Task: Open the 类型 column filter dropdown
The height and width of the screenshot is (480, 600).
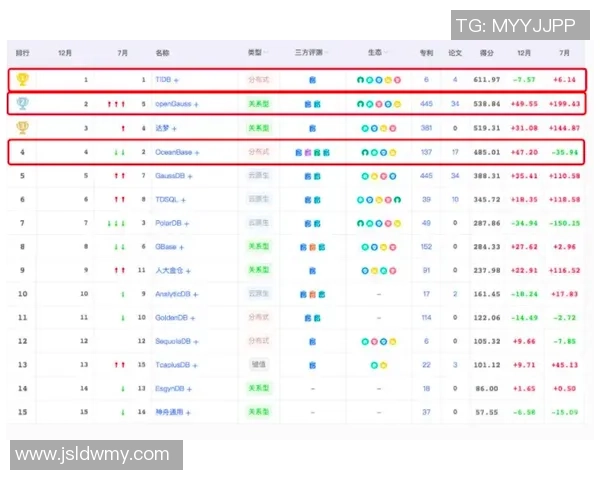Action: click(267, 52)
